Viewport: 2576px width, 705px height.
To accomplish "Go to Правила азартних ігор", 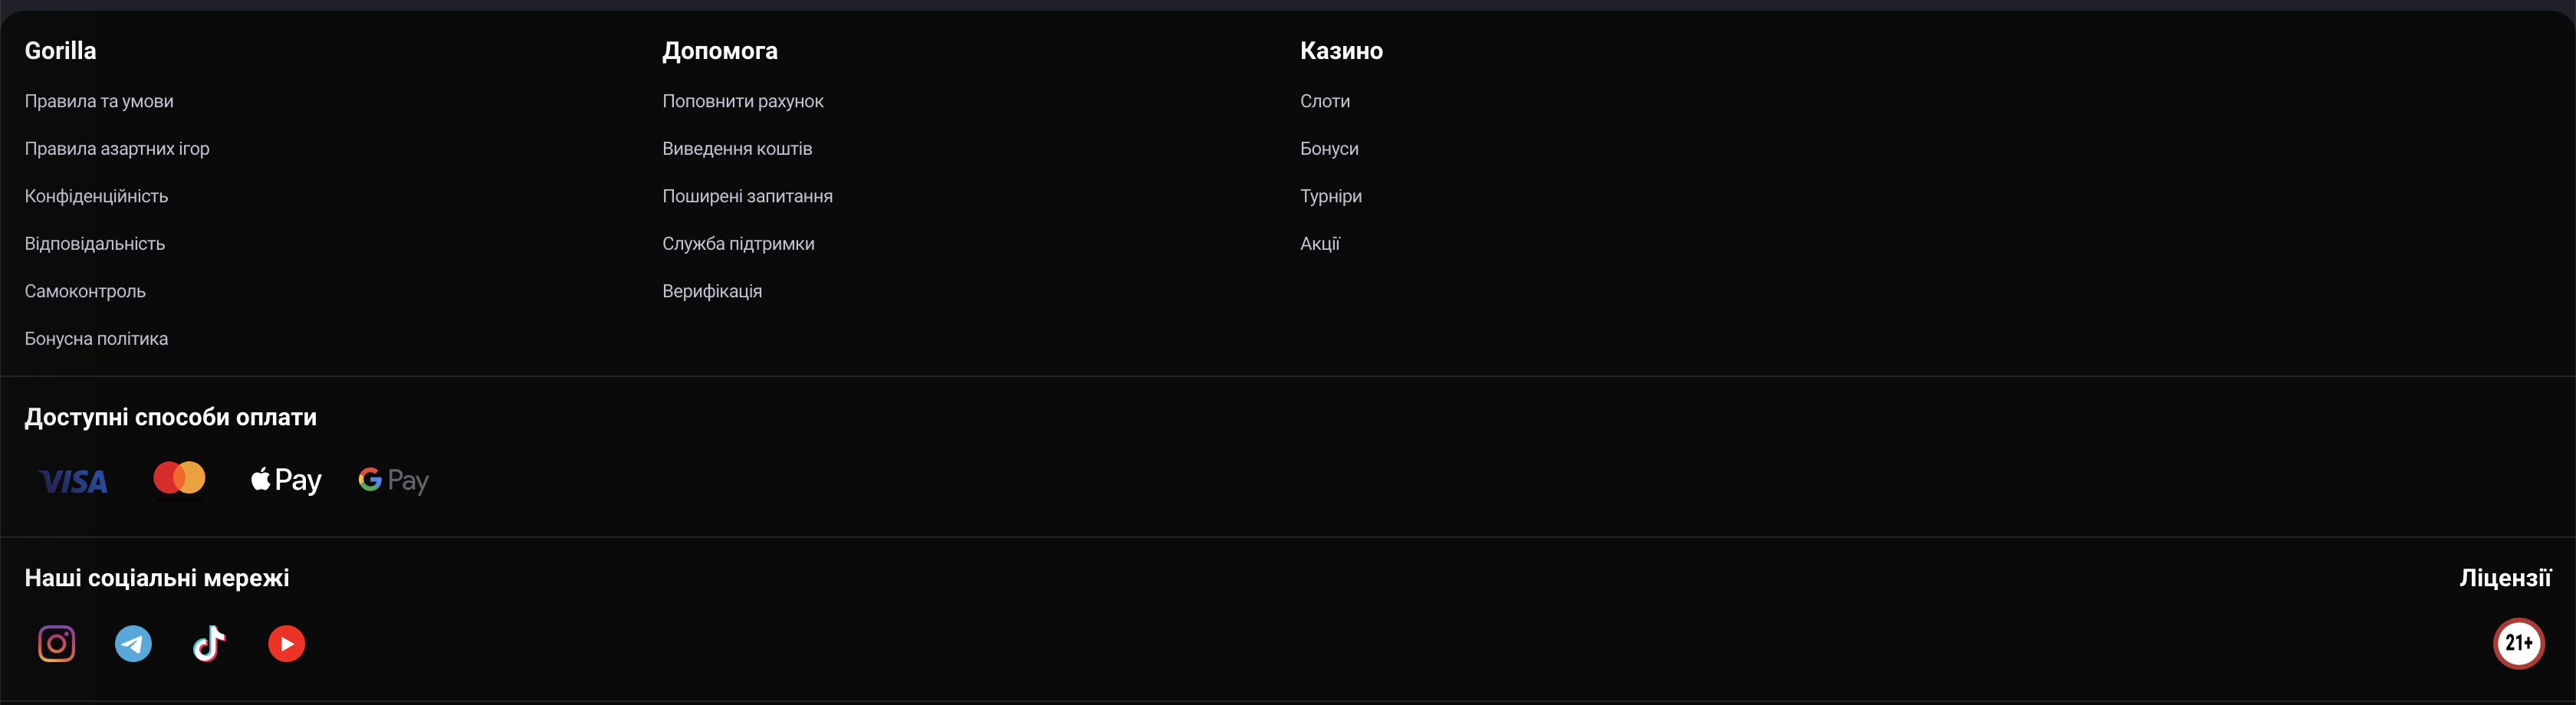I will point(117,149).
